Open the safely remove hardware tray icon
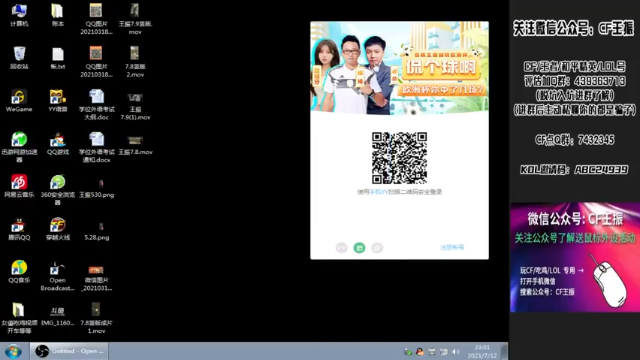This screenshot has height=360, width=640. pos(407,351)
